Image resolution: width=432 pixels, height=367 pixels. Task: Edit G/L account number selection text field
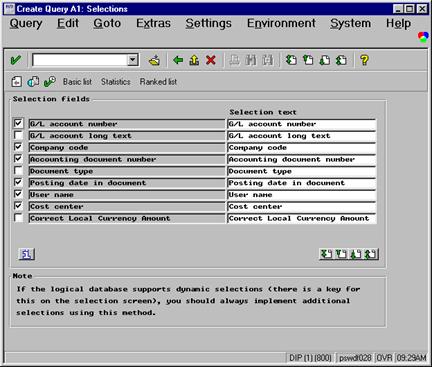pos(302,124)
